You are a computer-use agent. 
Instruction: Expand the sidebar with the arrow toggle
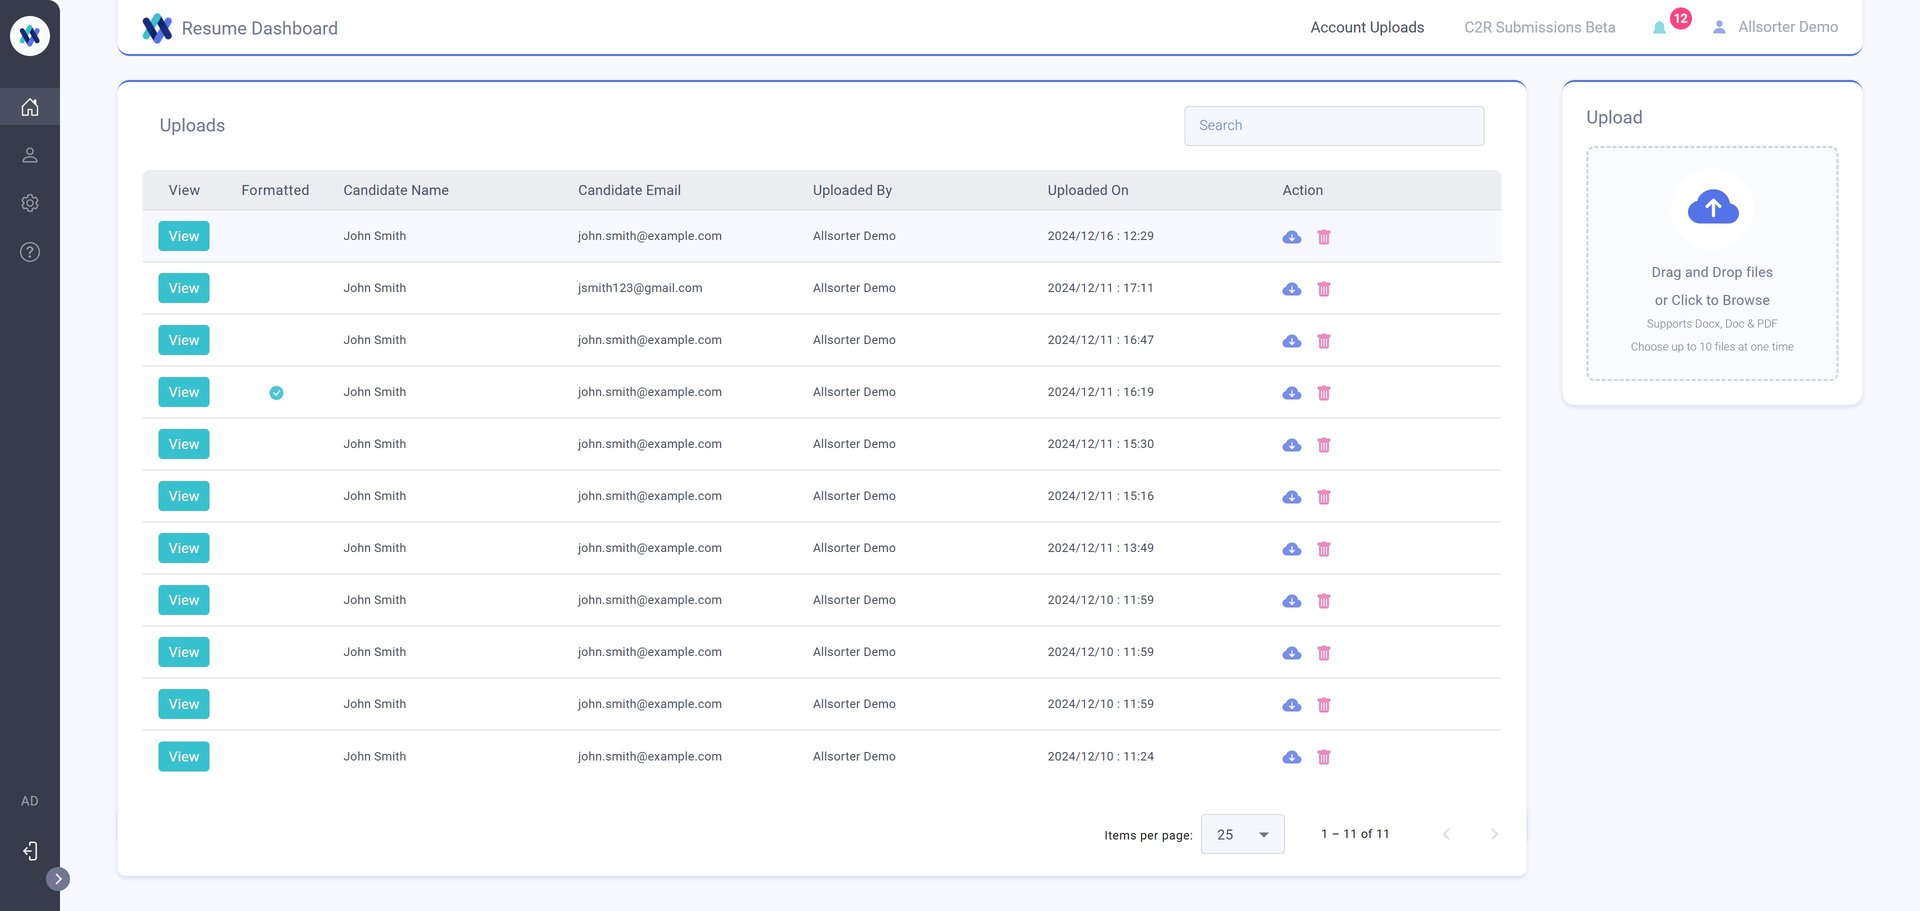(x=58, y=879)
